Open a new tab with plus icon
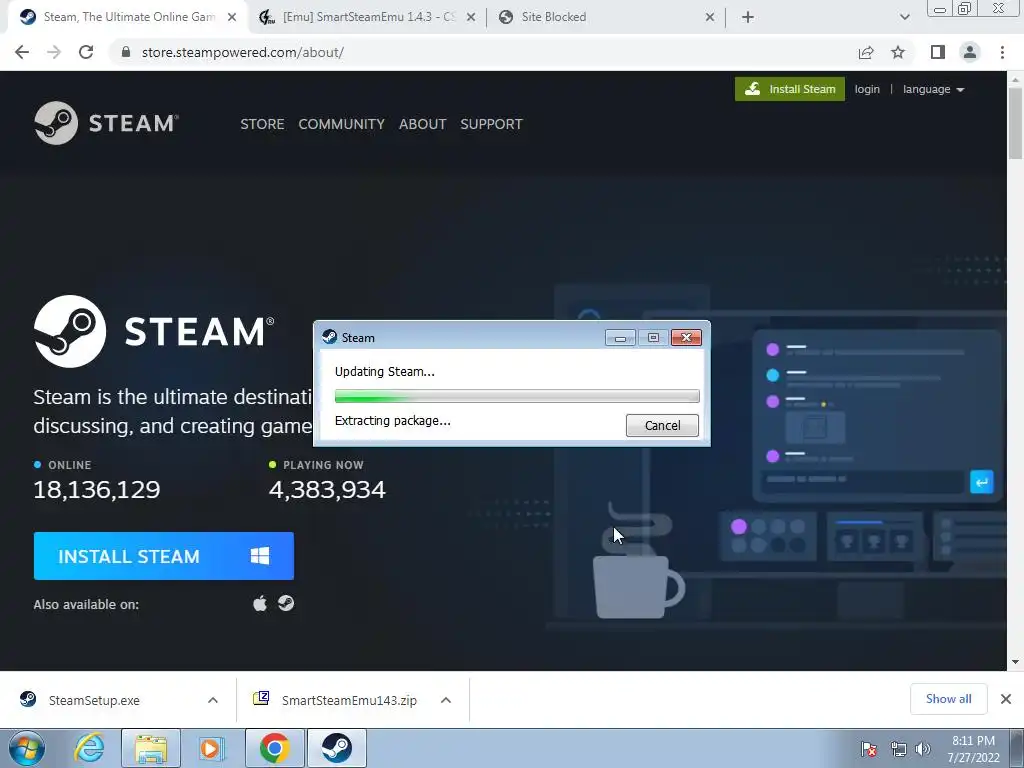 point(748,17)
